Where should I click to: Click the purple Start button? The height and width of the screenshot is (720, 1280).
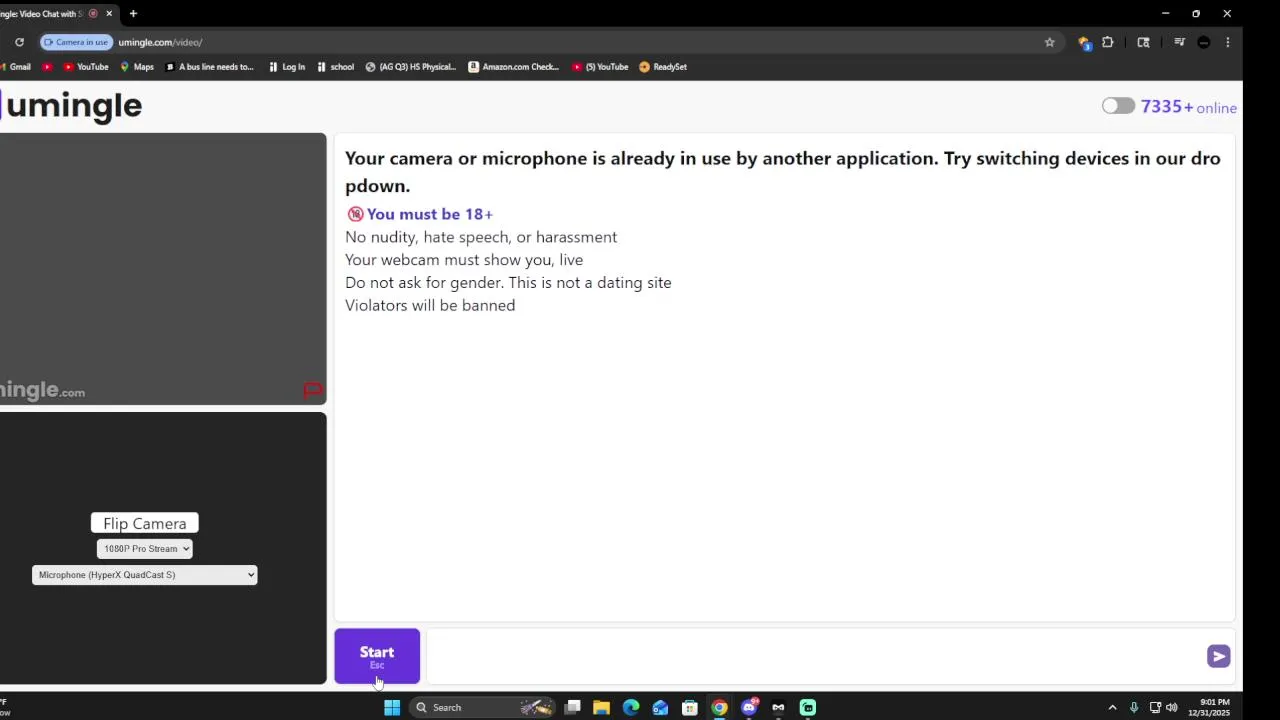[x=377, y=656]
